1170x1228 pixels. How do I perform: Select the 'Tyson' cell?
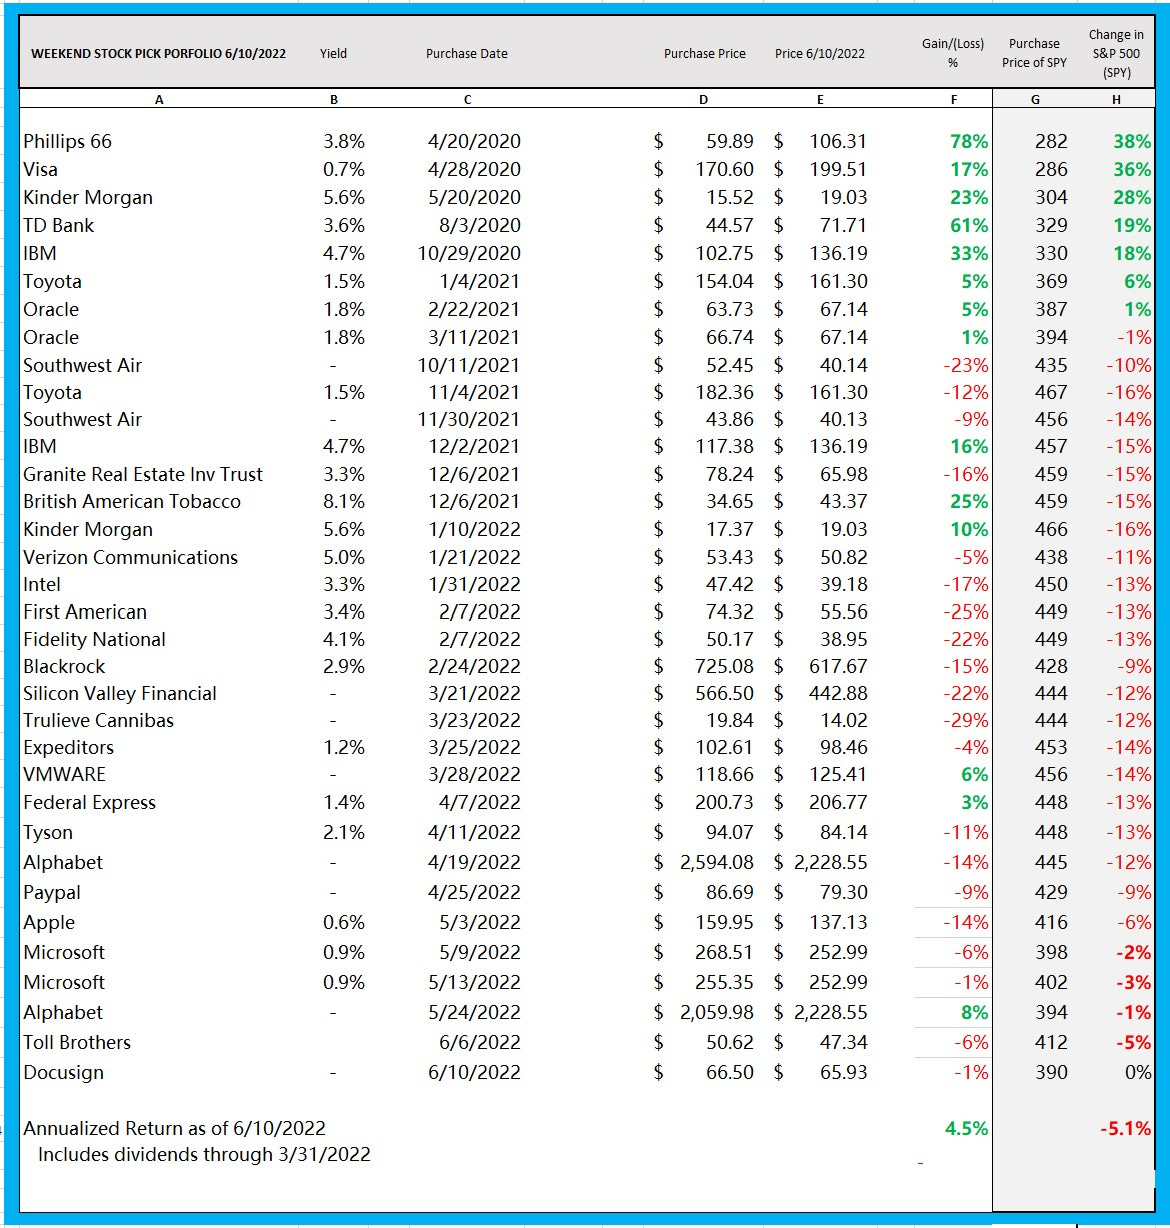click(x=48, y=832)
